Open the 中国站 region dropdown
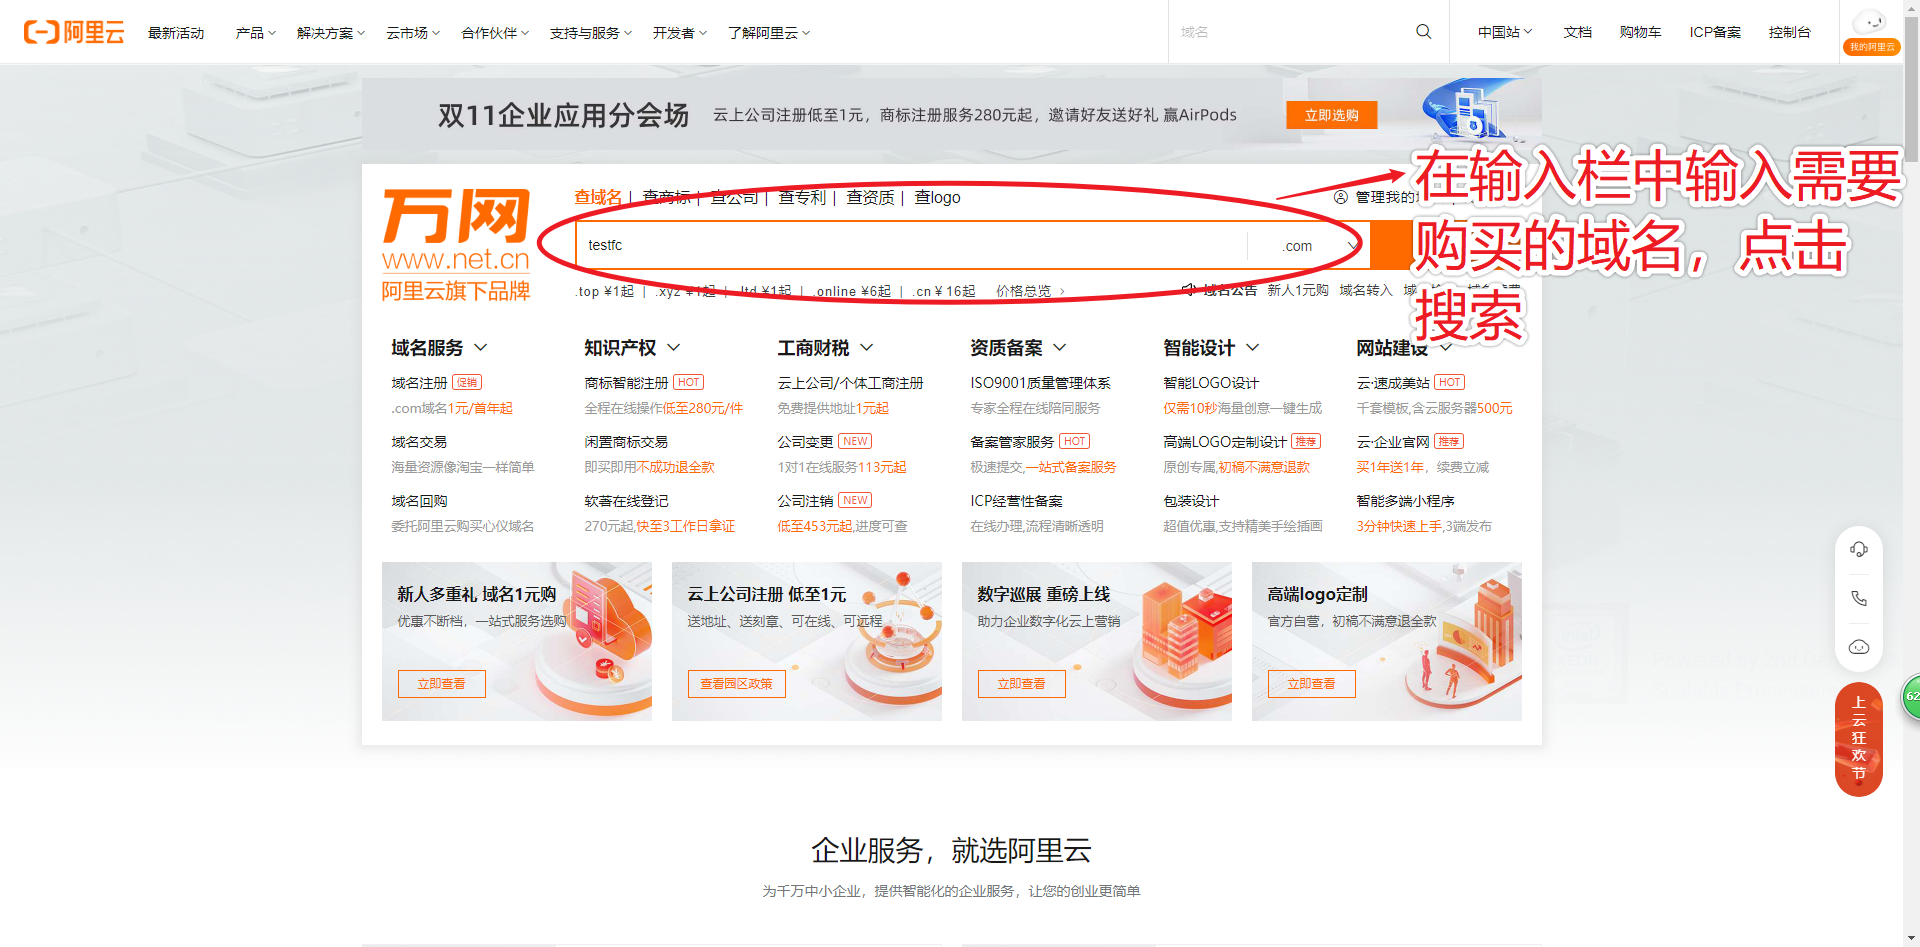This screenshot has width=1920, height=947. 1505,32
